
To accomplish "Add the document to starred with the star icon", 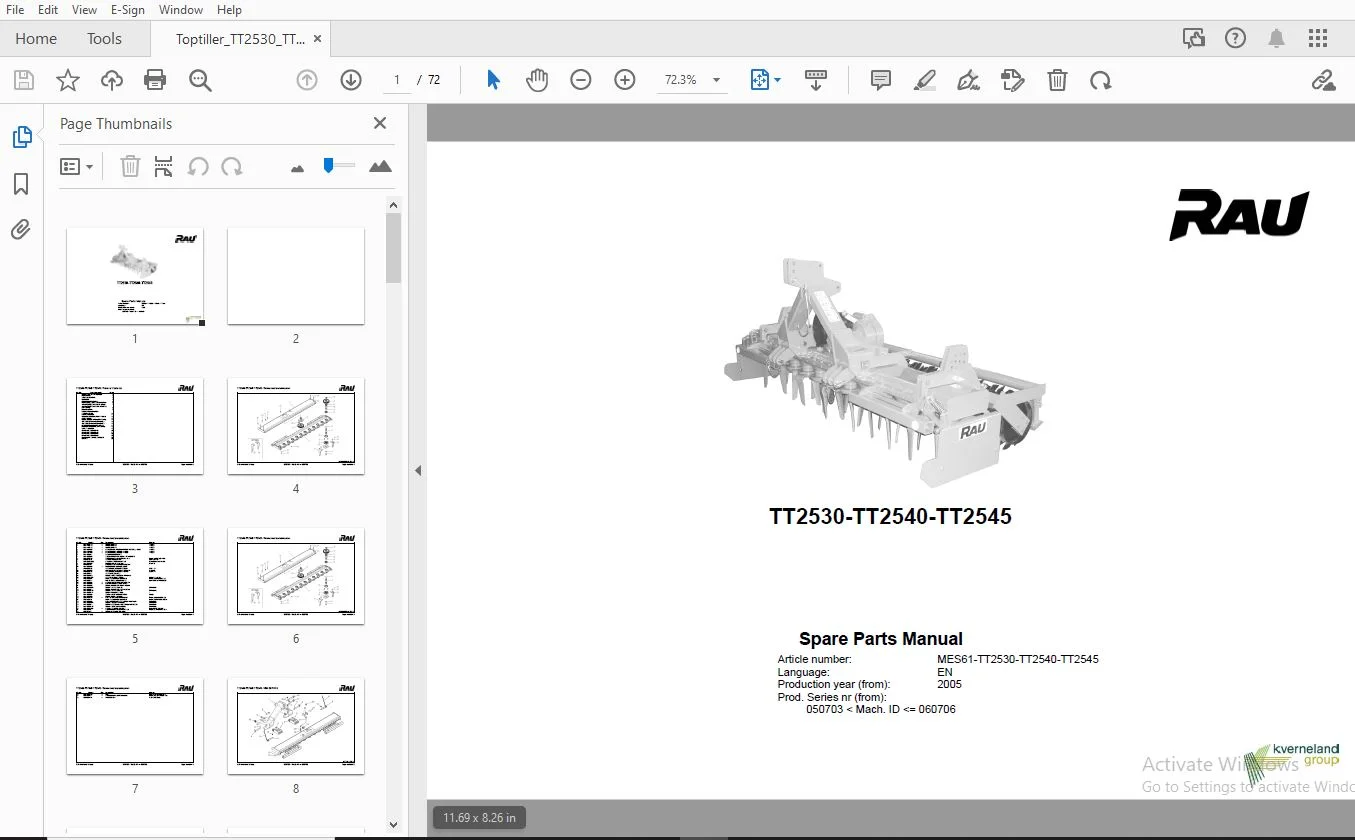I will click(67, 80).
